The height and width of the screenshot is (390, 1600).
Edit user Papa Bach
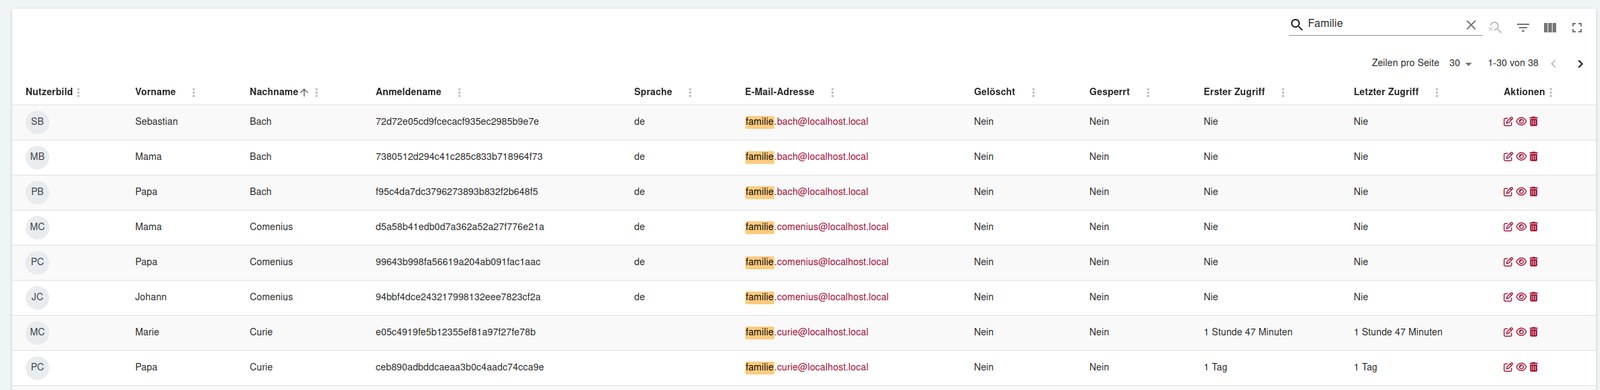1508,192
